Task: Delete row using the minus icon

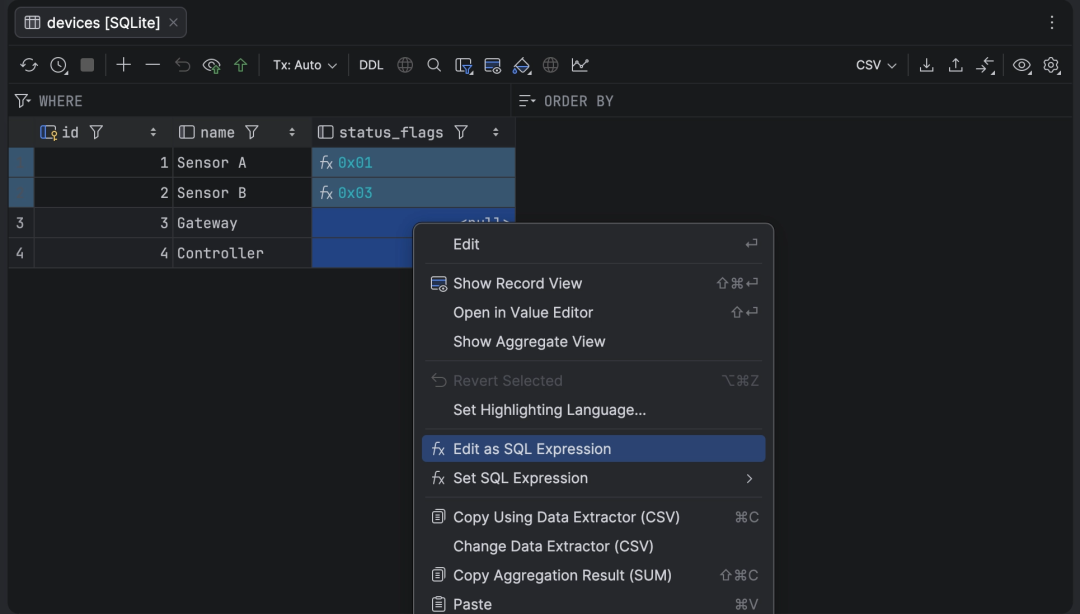Action: (153, 65)
